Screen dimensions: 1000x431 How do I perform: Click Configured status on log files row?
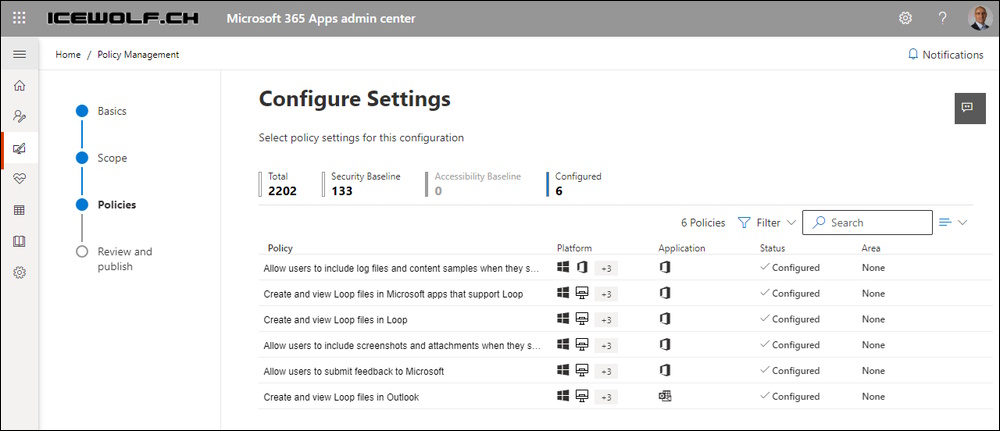click(x=790, y=268)
